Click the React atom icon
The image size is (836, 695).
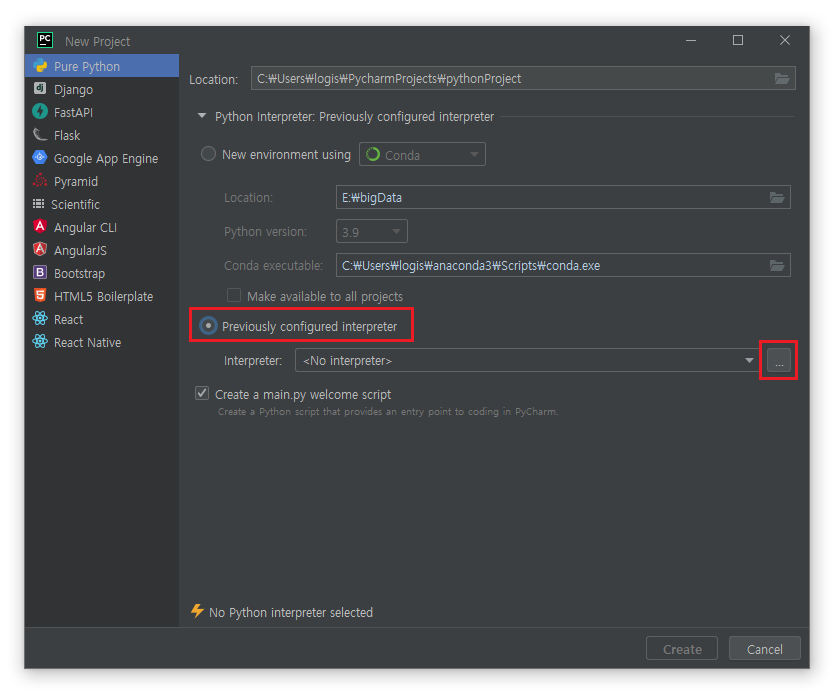[40, 318]
